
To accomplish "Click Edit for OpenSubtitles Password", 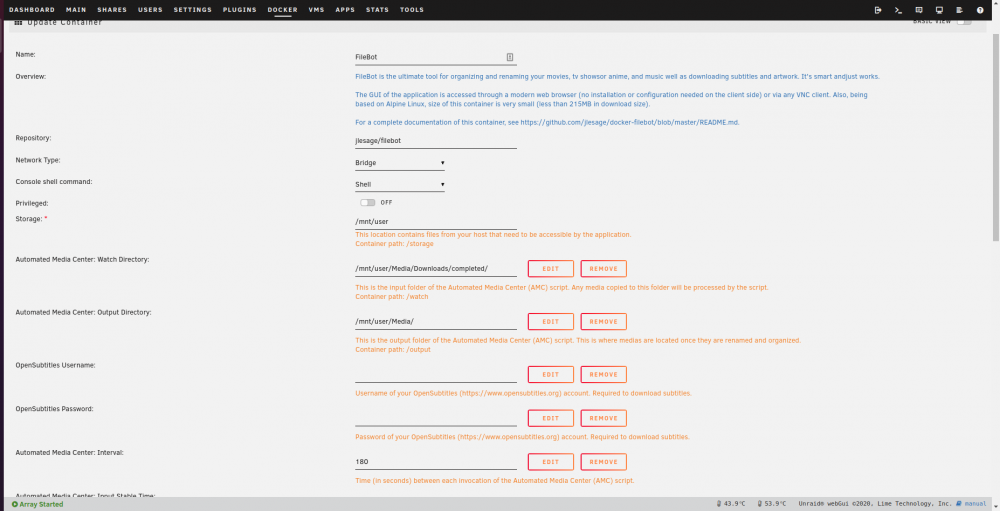I will (550, 418).
